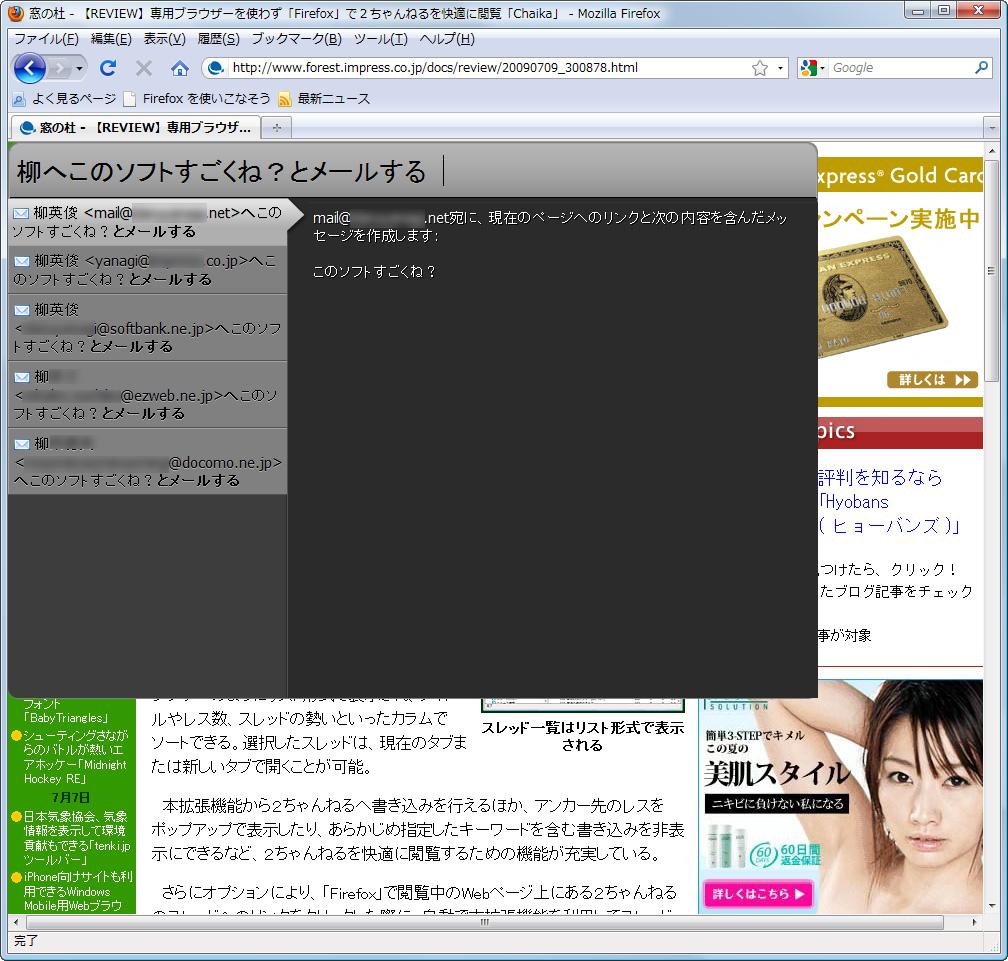Open Firefox を使いこなそう bookmark
Image resolution: width=1008 pixels, height=961 pixels.
pos(197,99)
